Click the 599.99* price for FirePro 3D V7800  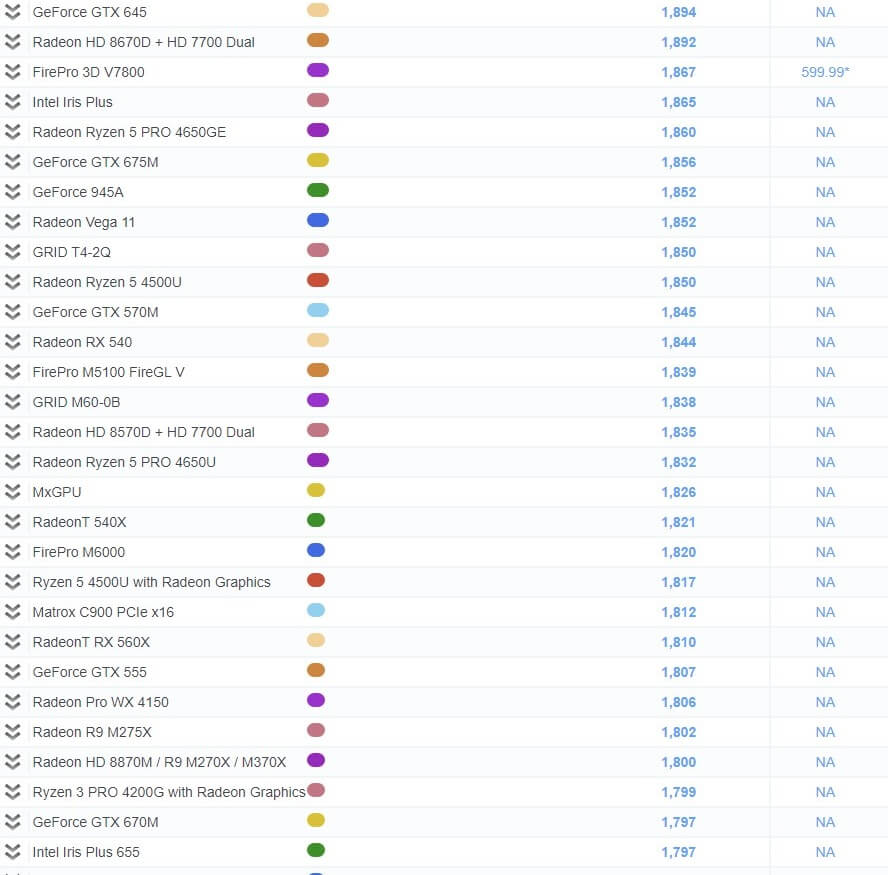[825, 72]
